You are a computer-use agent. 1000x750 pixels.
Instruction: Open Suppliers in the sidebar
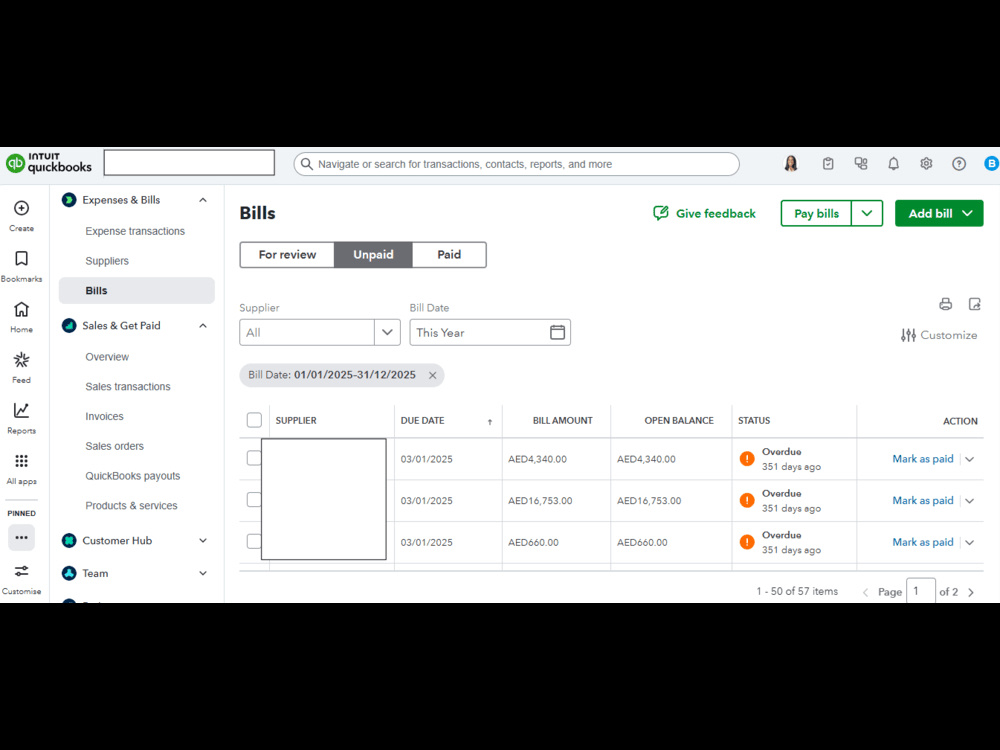pyautogui.click(x=107, y=261)
